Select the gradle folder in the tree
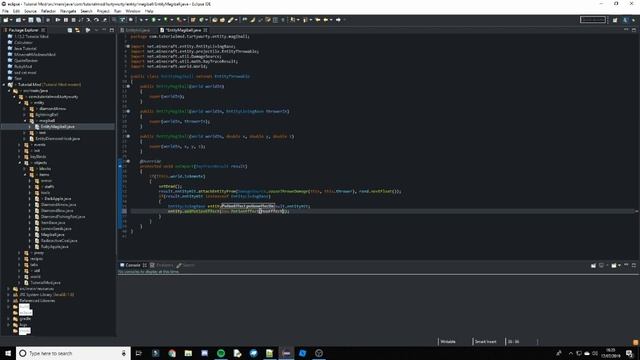The height and width of the screenshot is (360, 640). [x=25, y=319]
